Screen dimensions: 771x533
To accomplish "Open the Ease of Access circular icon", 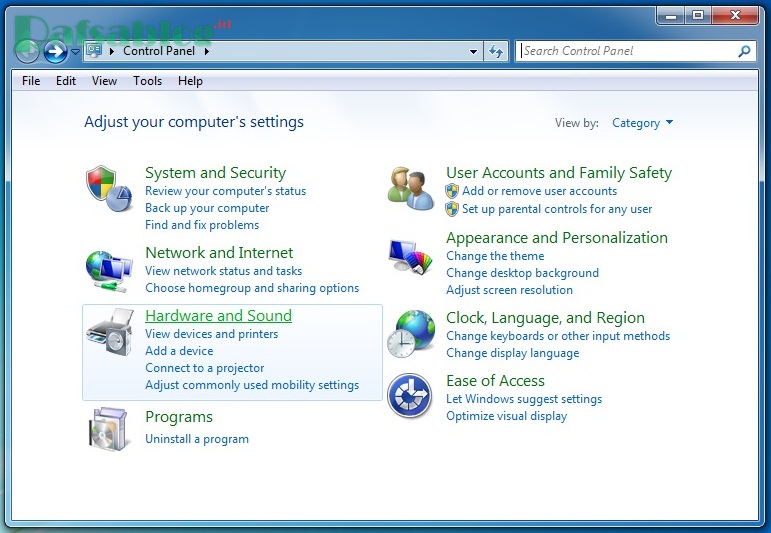I will tap(410, 396).
